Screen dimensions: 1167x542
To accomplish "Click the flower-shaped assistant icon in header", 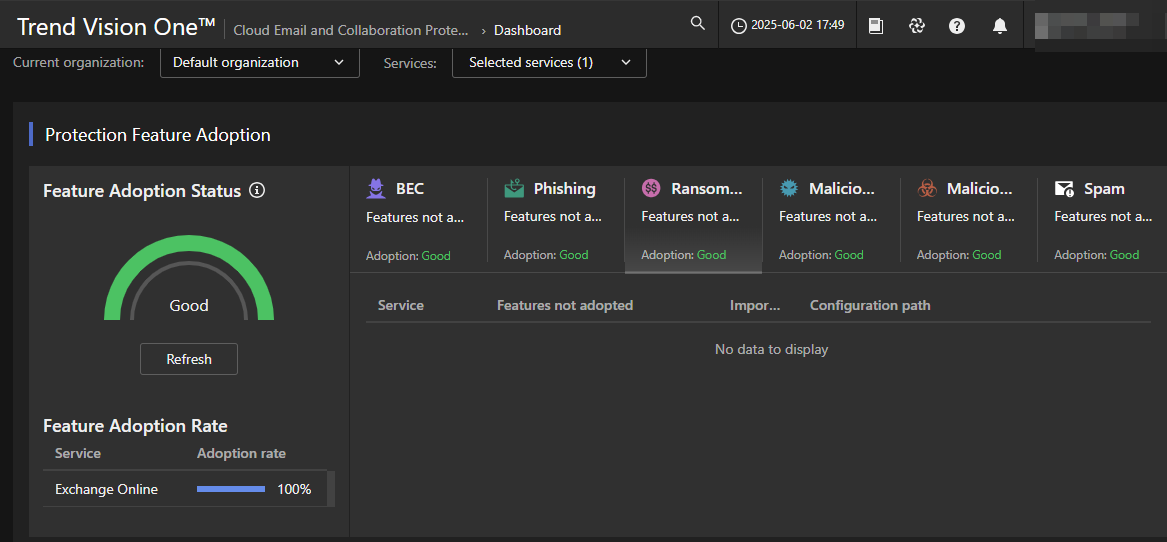I will (x=916, y=27).
